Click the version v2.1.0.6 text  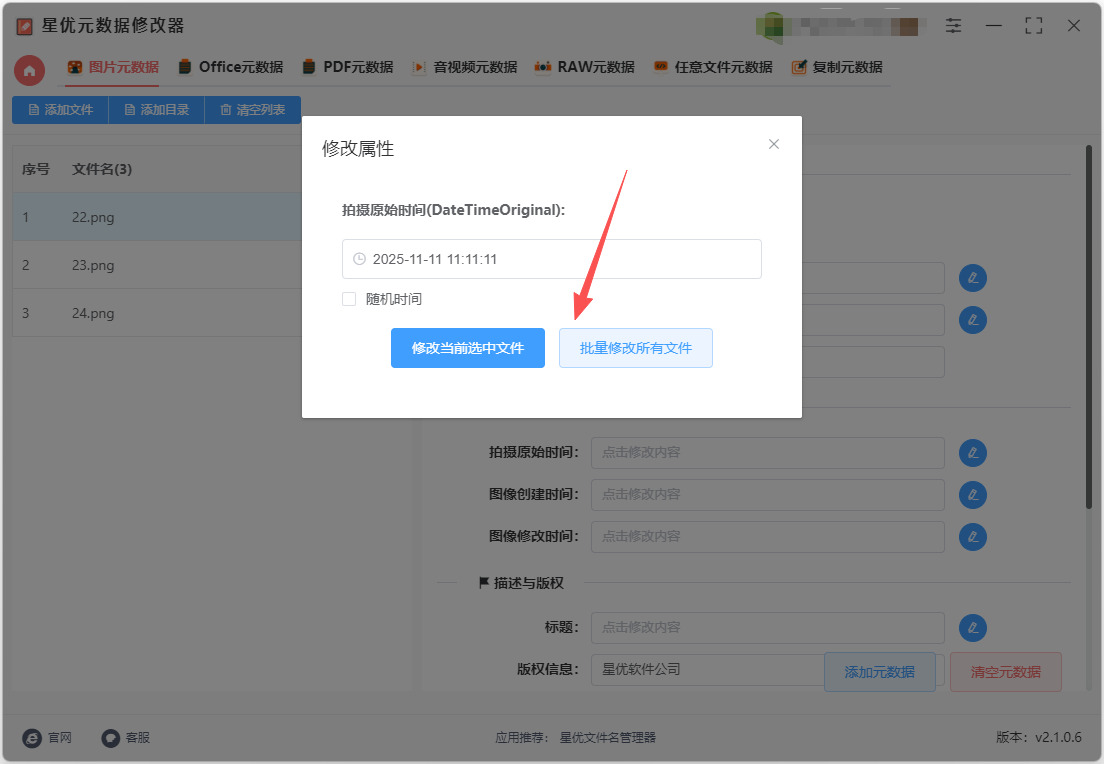pos(1039,737)
